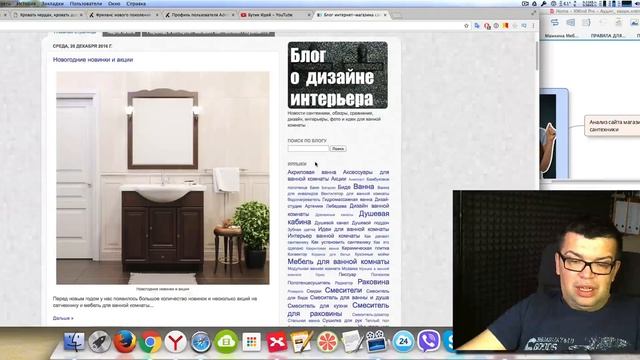
Task: Switch to the 'Фриланс нового поколения' tab
Action: point(123,15)
